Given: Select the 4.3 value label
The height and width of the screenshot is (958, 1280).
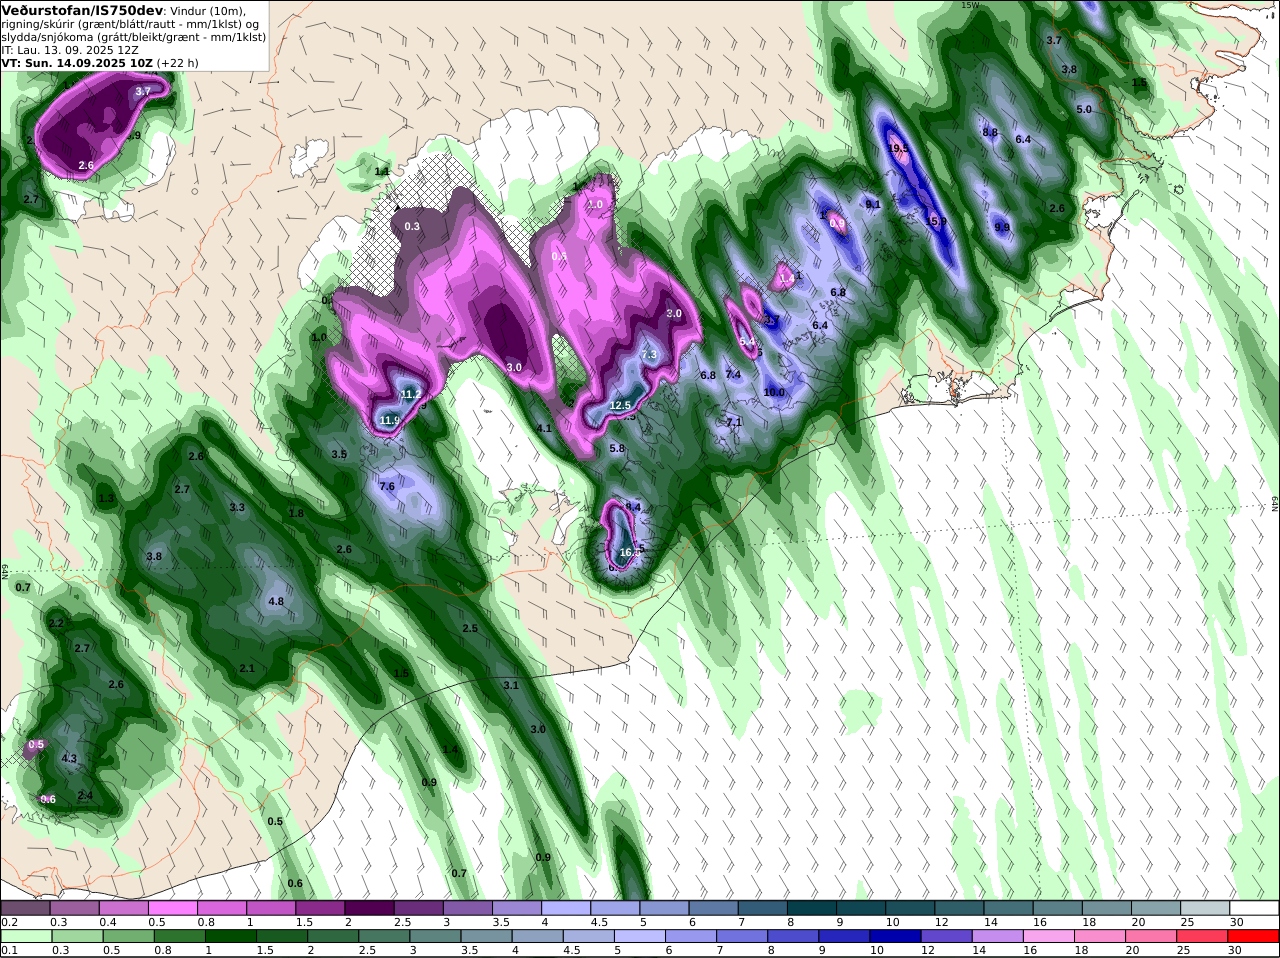Looking at the screenshot, I should point(69,759).
